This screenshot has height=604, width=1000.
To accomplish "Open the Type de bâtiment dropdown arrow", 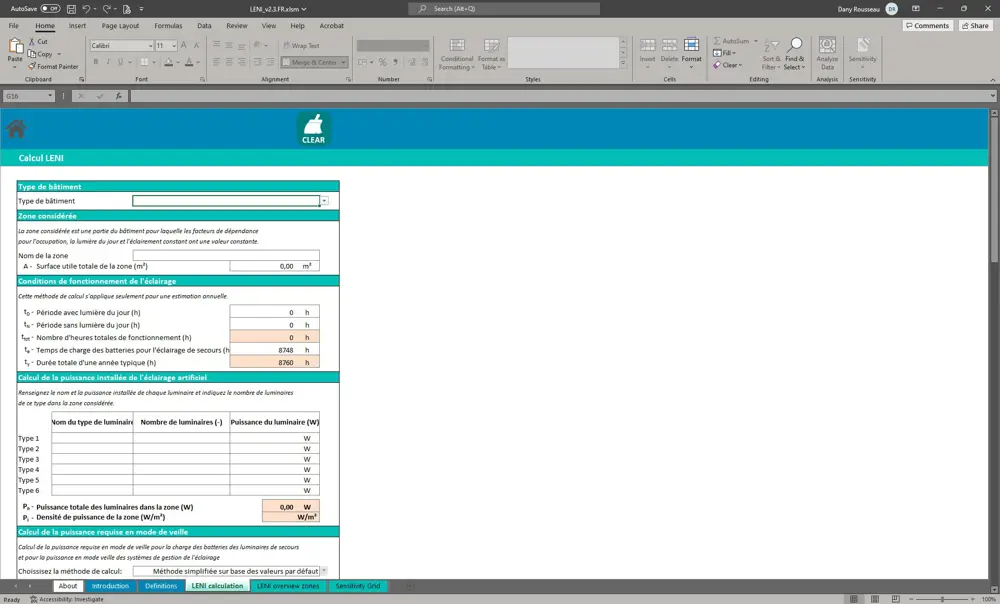I will coord(324,201).
